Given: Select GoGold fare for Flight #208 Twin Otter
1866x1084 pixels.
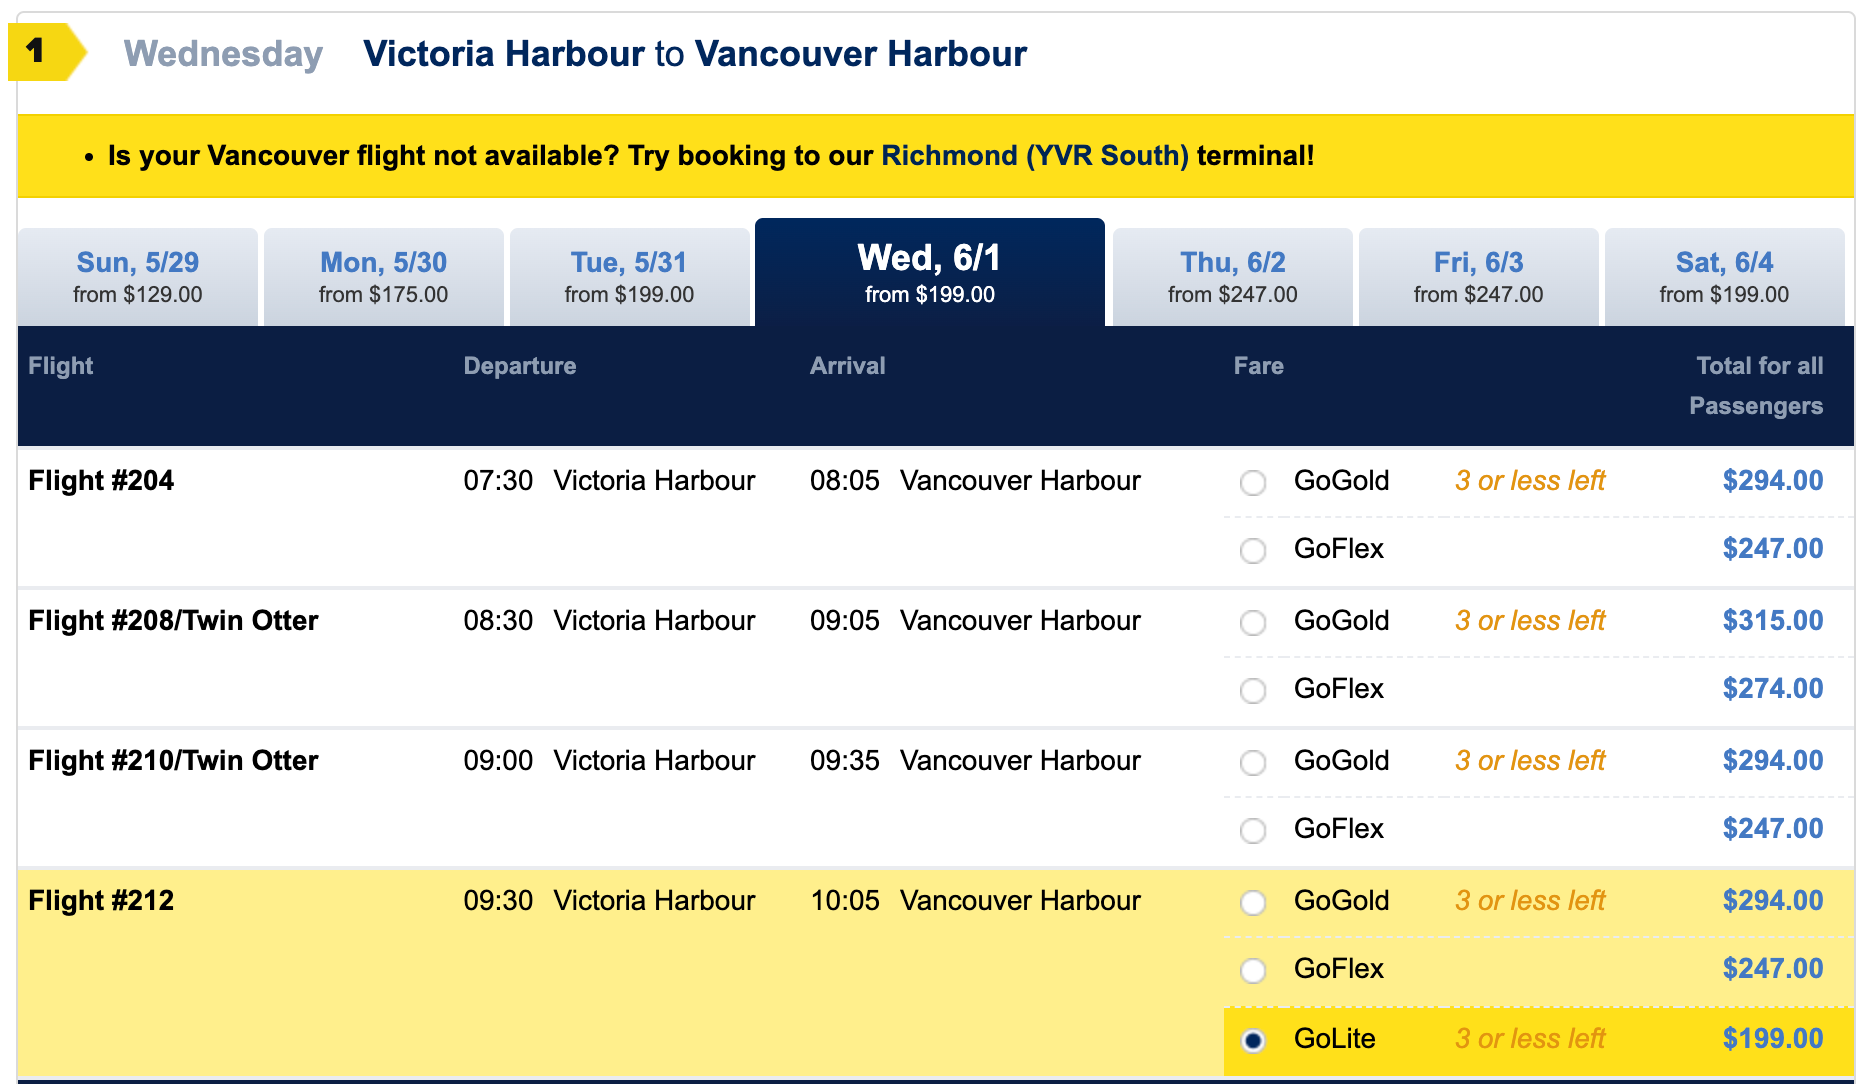Looking at the screenshot, I should (1252, 622).
